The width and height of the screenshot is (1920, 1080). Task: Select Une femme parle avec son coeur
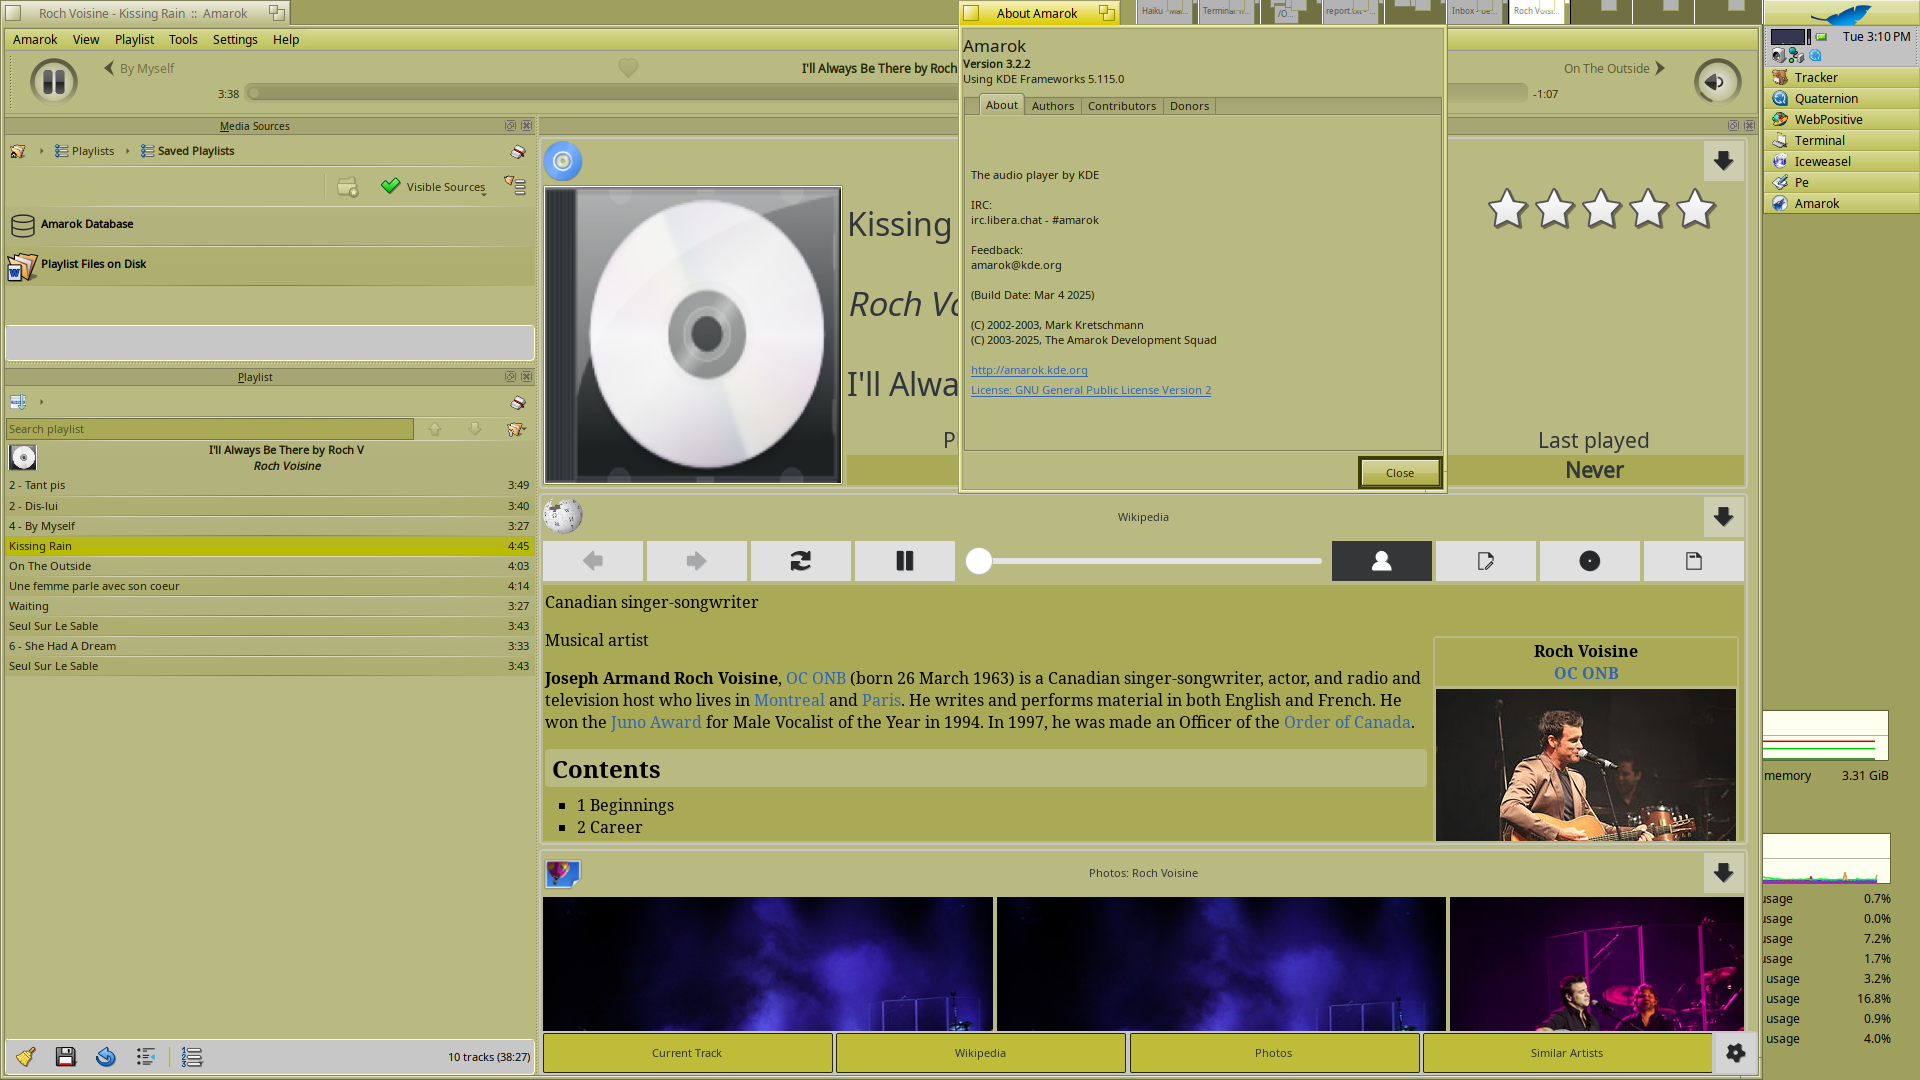tap(270, 586)
